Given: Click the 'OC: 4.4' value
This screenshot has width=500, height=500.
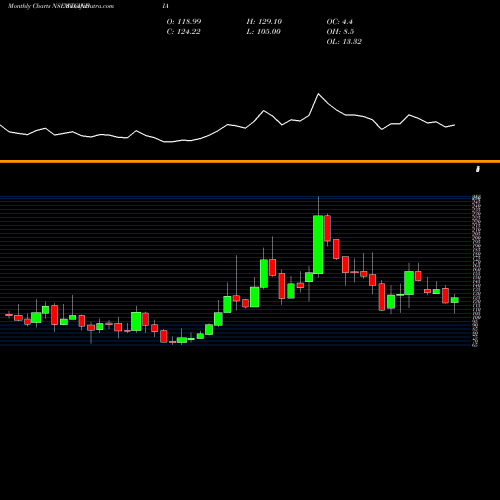Looking at the screenshot, I should [339, 22].
